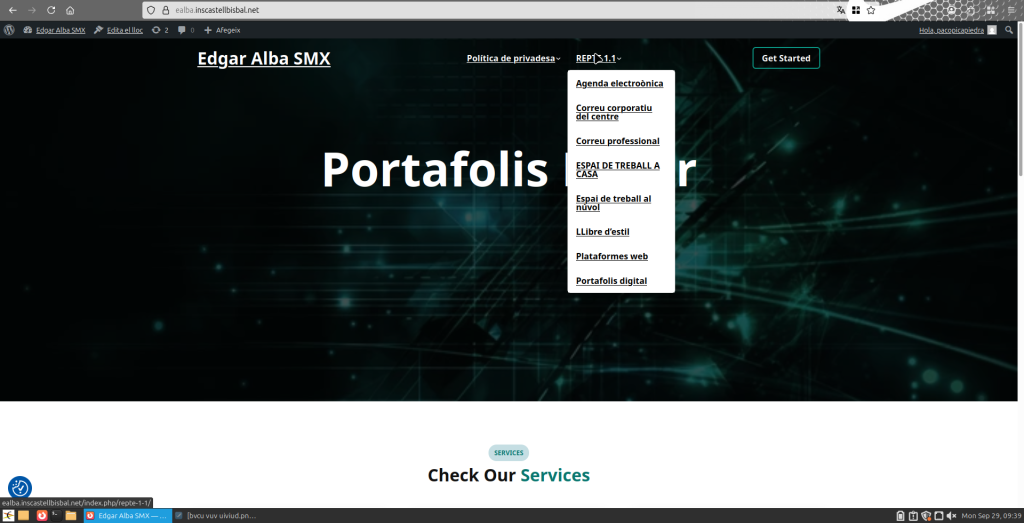Open the comments bubble in admin bar

(186, 30)
